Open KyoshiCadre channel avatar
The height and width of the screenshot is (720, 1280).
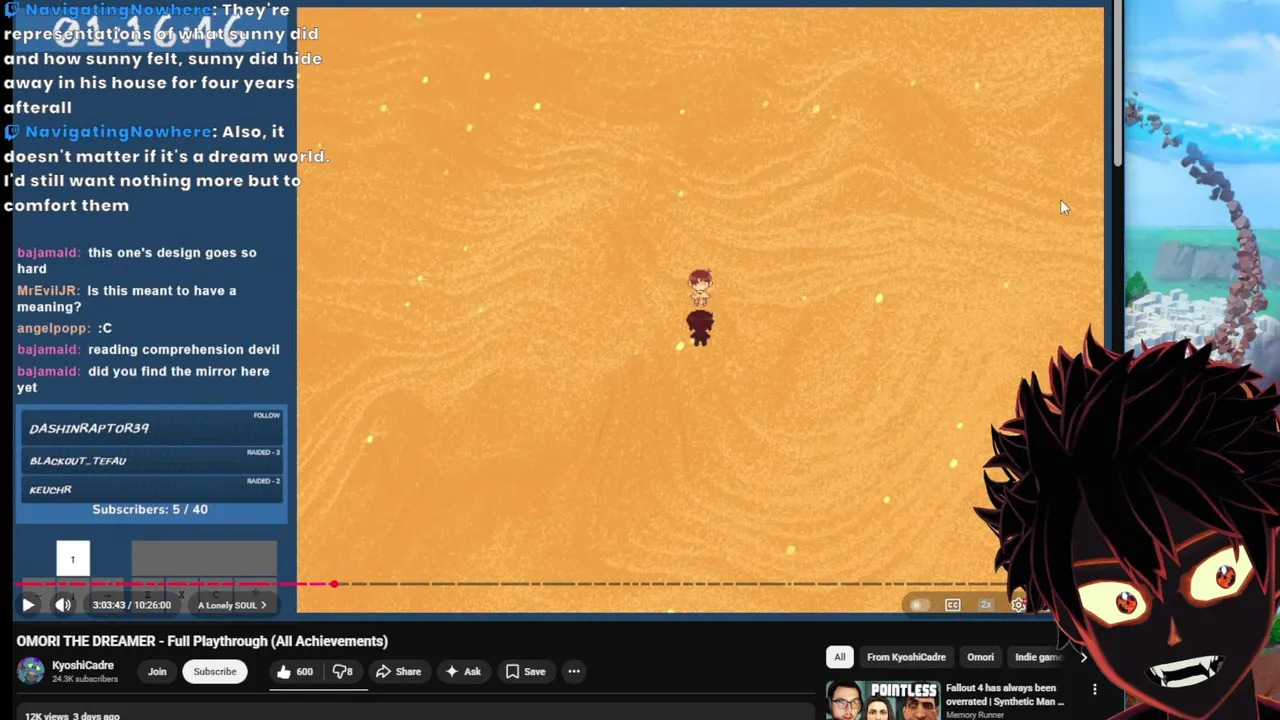pyautogui.click(x=31, y=671)
